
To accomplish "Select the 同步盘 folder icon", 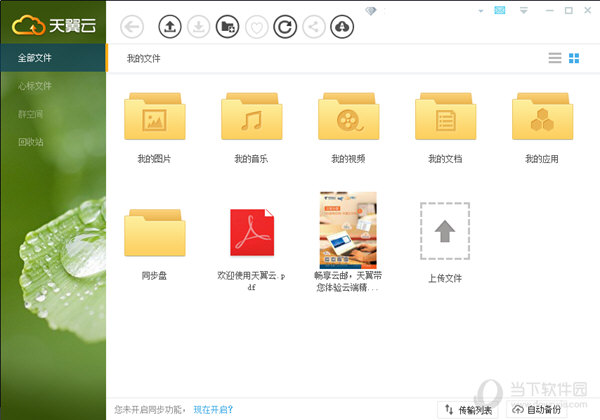I will coord(155,233).
